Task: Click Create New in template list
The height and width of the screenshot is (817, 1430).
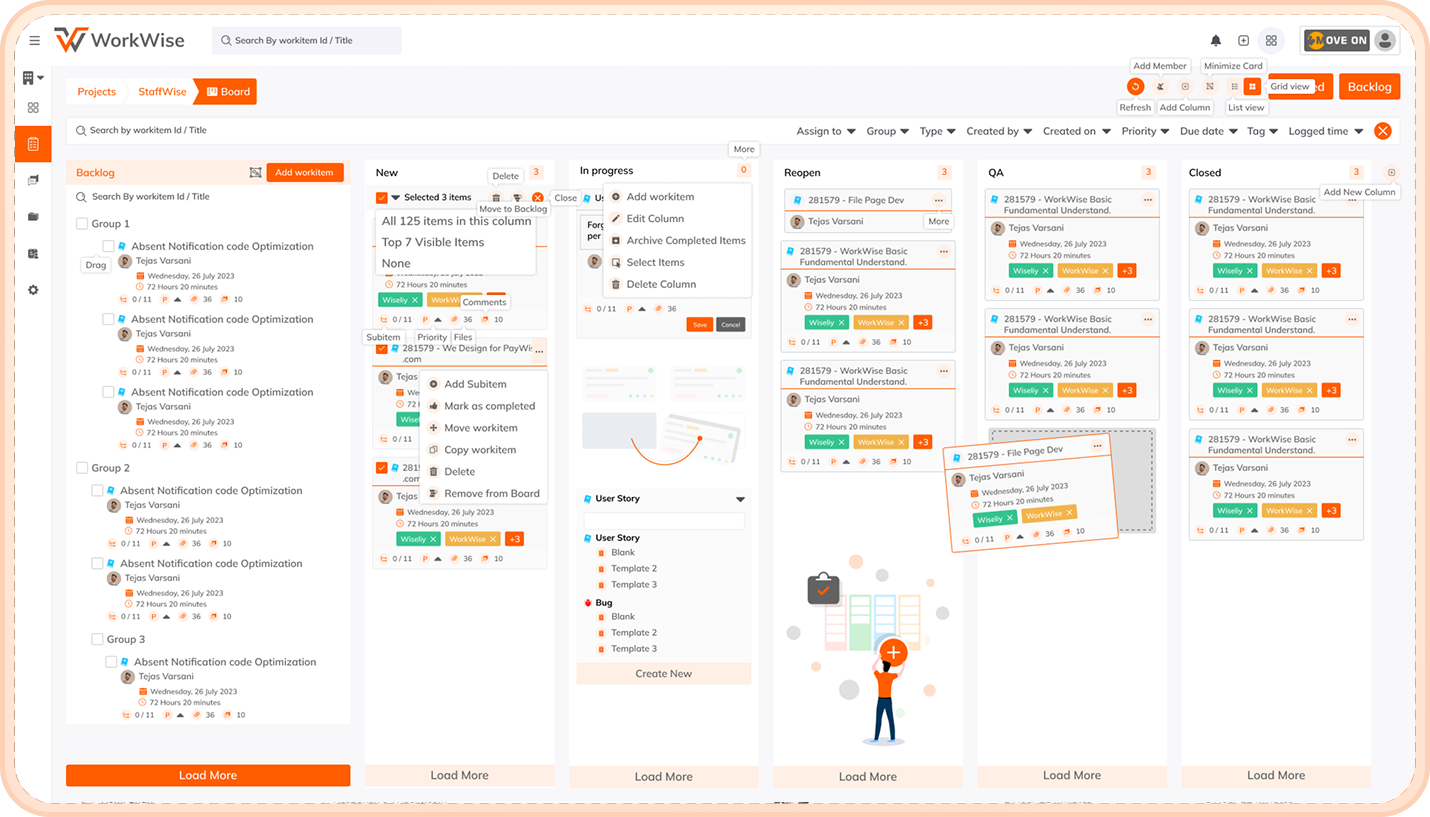Action: [x=664, y=674]
